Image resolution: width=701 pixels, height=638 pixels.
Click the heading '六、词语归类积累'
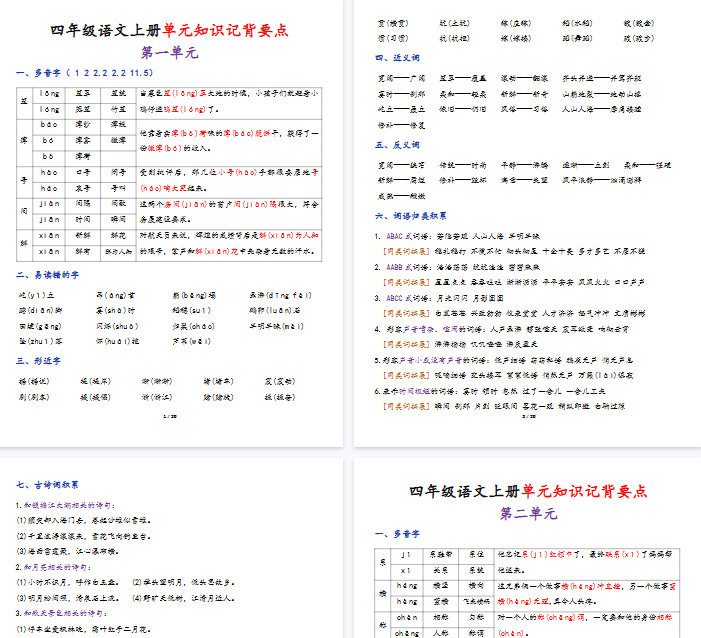(410, 216)
